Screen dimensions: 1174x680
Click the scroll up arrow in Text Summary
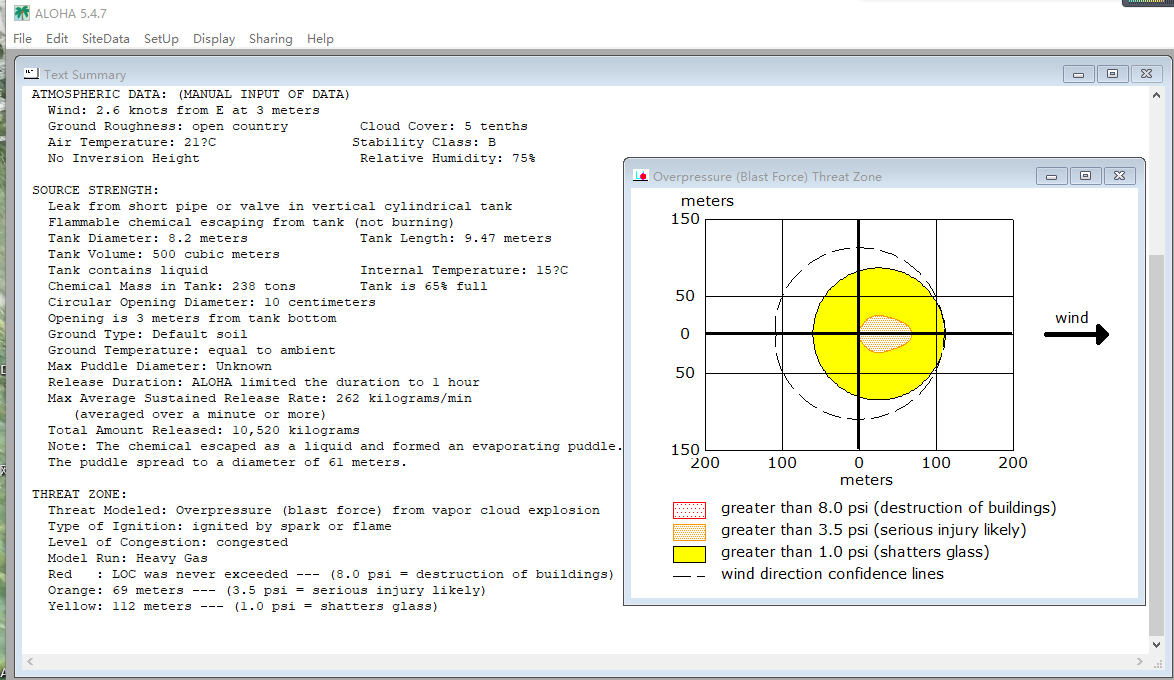(x=1157, y=96)
